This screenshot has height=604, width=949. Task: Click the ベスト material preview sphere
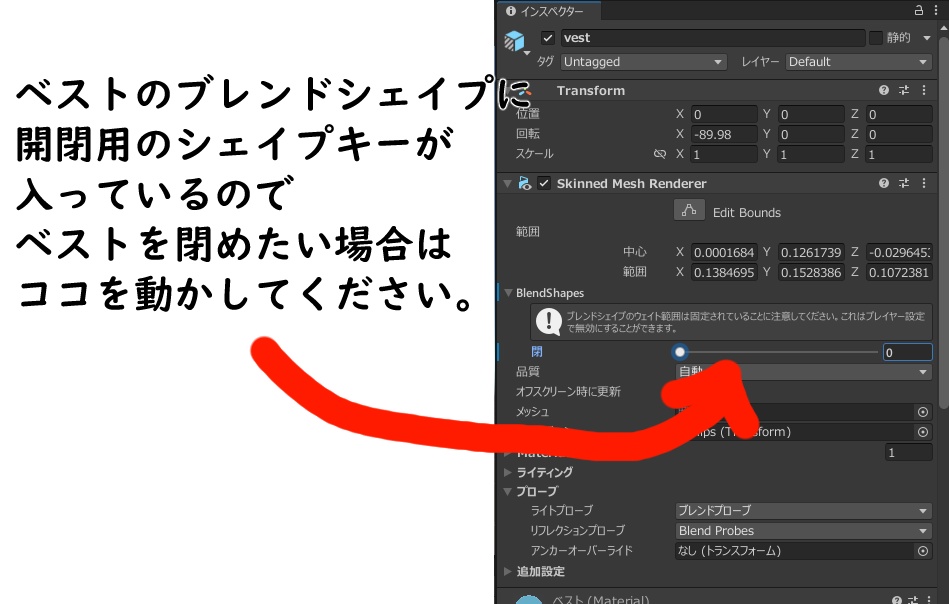pos(529,599)
